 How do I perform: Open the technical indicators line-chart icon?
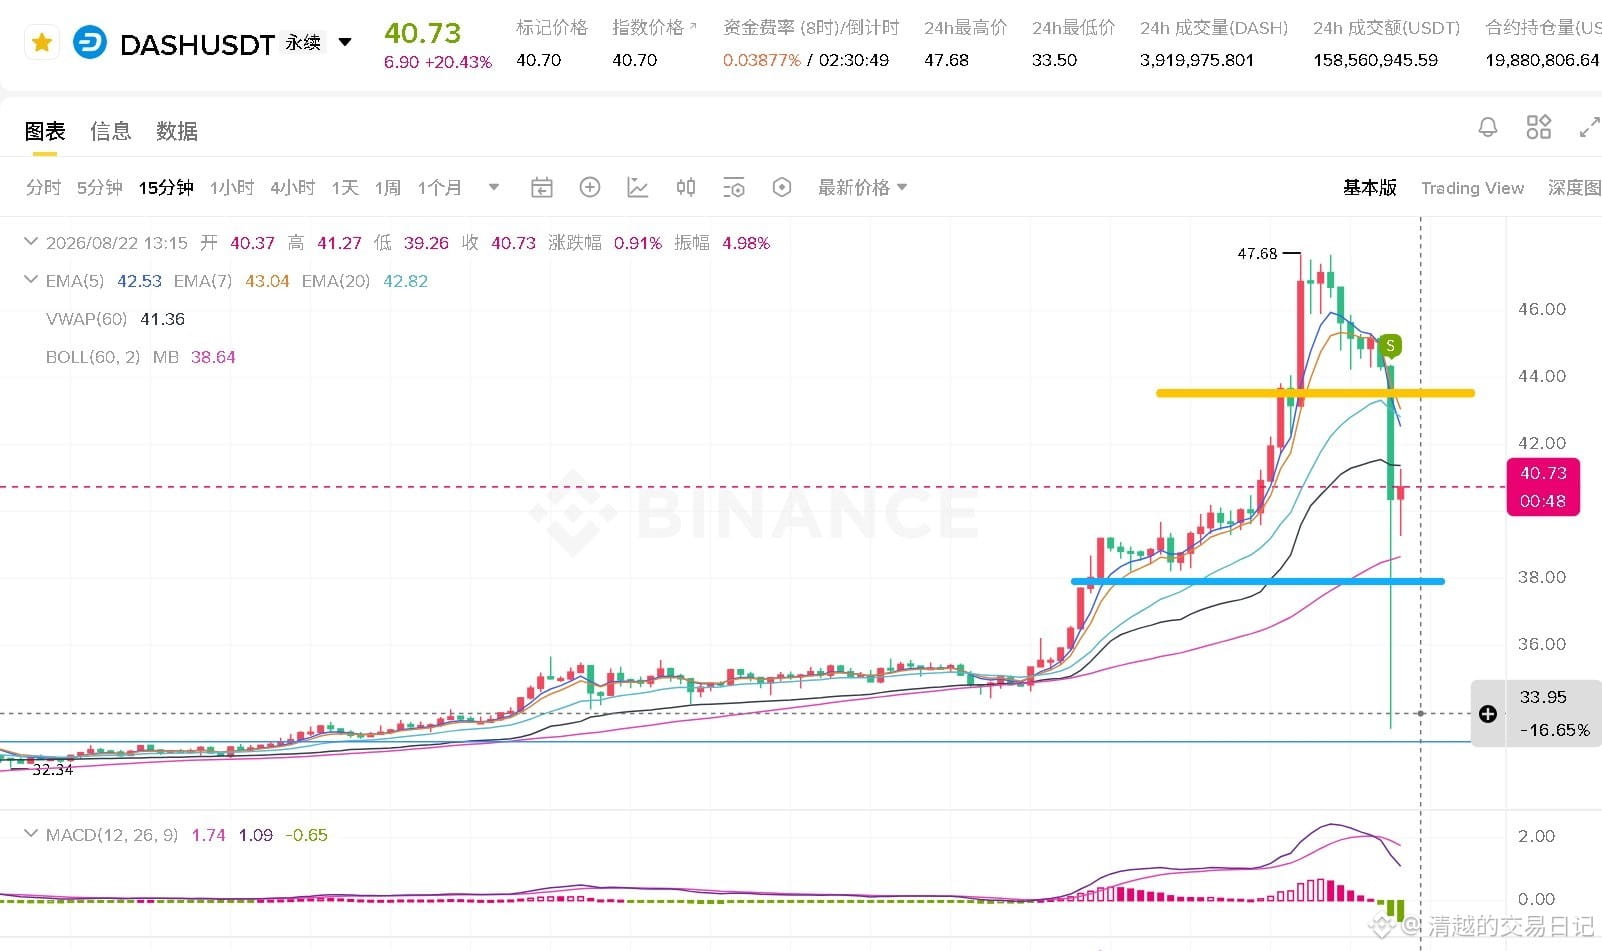click(638, 187)
